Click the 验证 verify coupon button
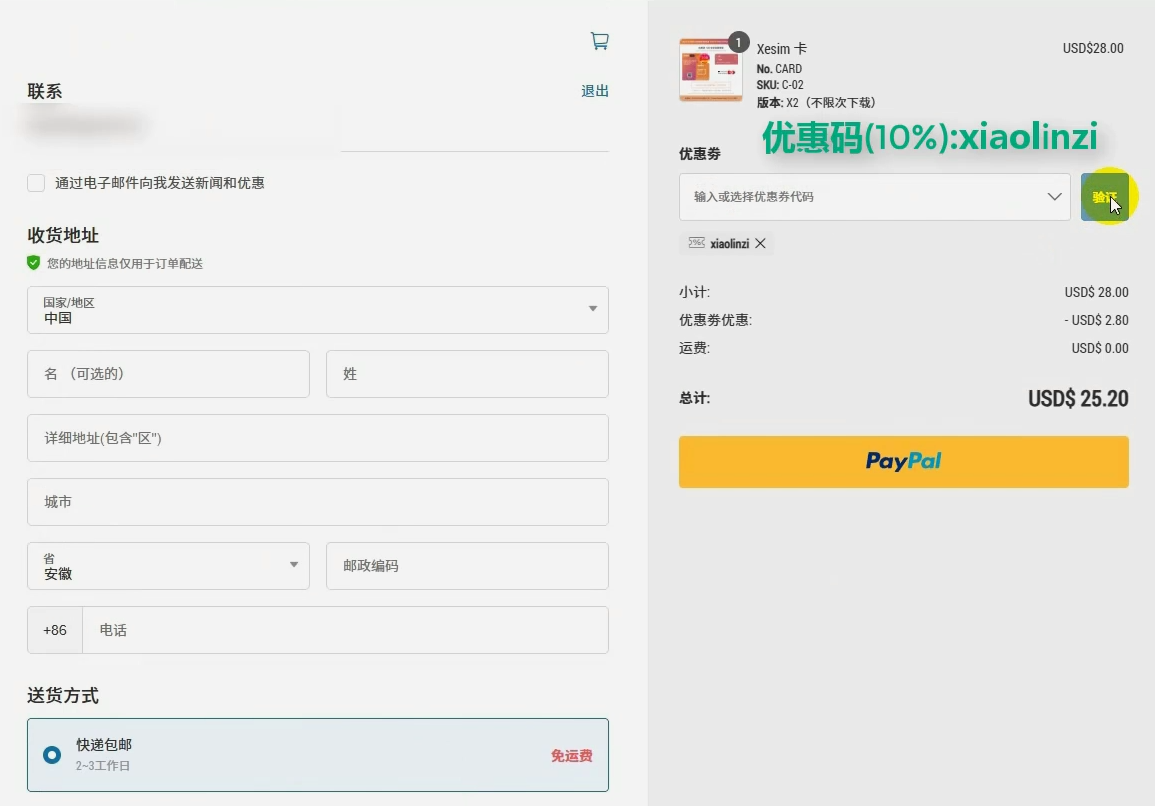The height and width of the screenshot is (806, 1155). [x=1104, y=197]
